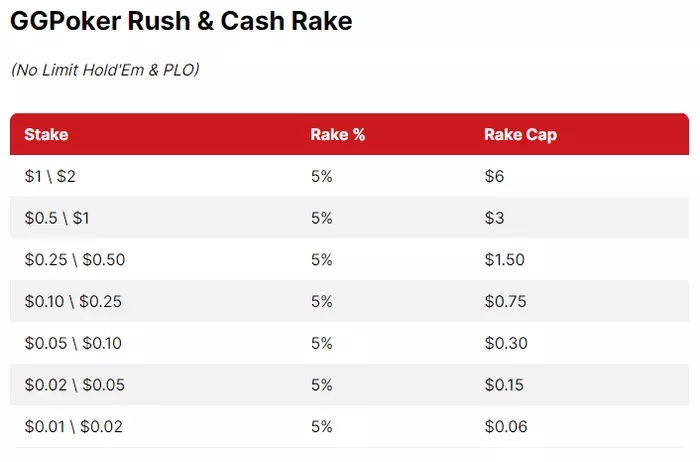
Task: Click the $0.30 rake cap value
Action: (505, 343)
